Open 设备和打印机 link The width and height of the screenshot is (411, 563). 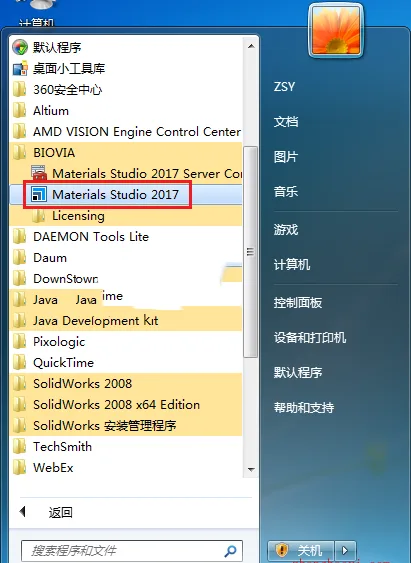(310, 338)
